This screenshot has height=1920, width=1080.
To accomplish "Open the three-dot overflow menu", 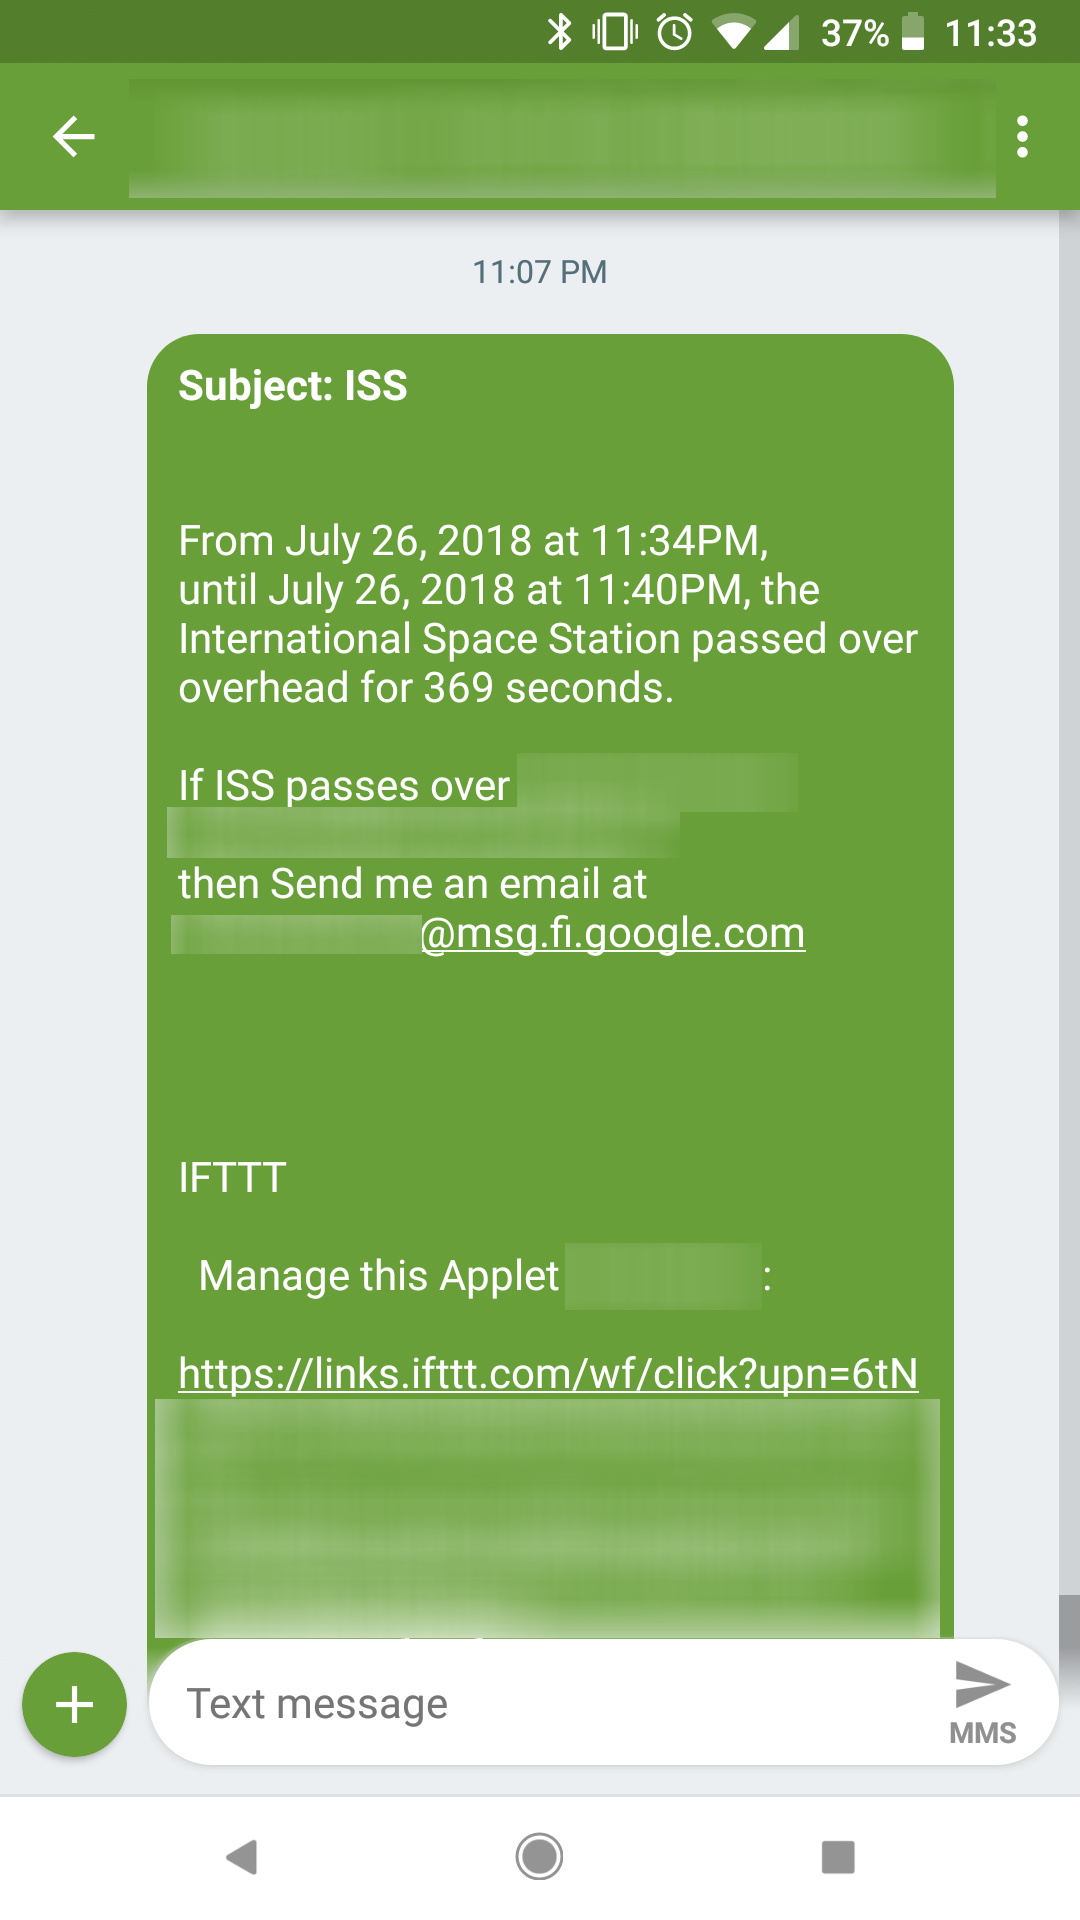I will (x=1022, y=136).
